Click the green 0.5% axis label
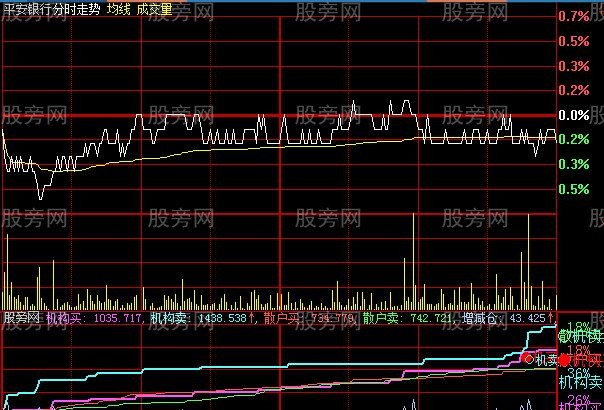The height and width of the screenshot is (410, 604). click(573, 189)
